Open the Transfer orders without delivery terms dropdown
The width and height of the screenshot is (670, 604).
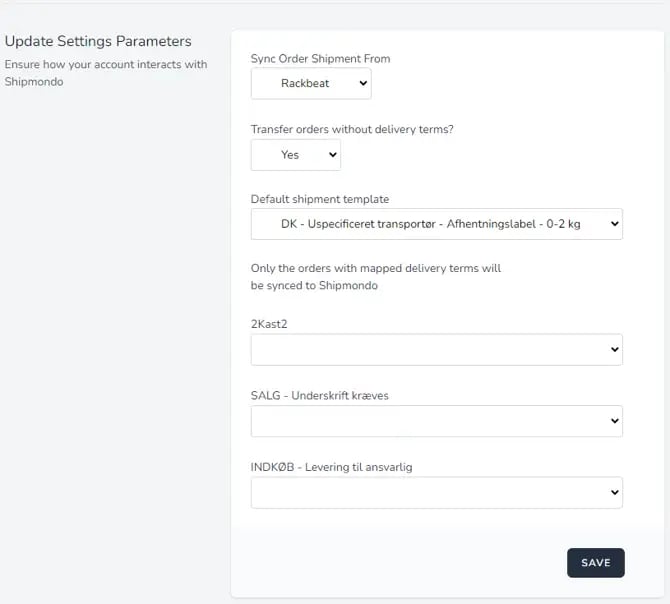(295, 155)
